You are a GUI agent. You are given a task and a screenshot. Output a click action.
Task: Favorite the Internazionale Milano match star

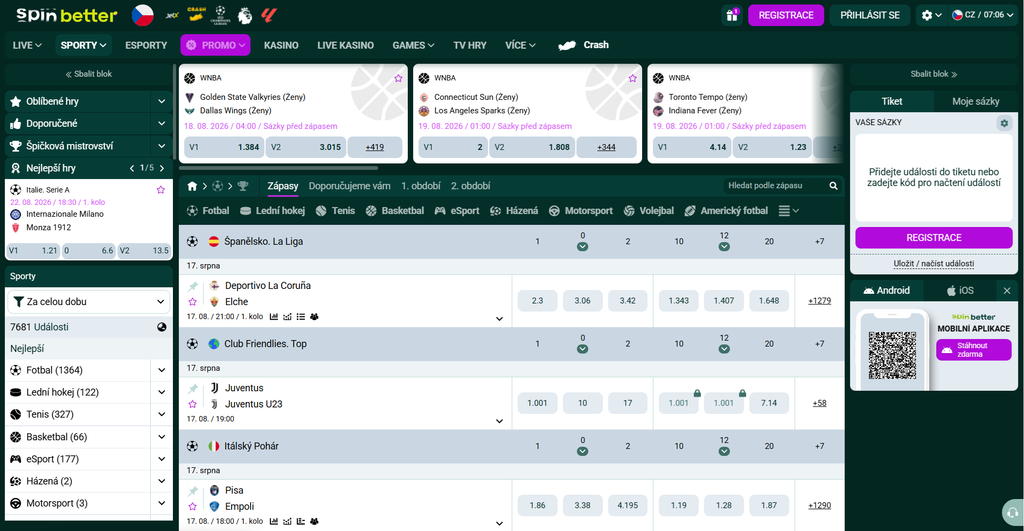tap(161, 190)
